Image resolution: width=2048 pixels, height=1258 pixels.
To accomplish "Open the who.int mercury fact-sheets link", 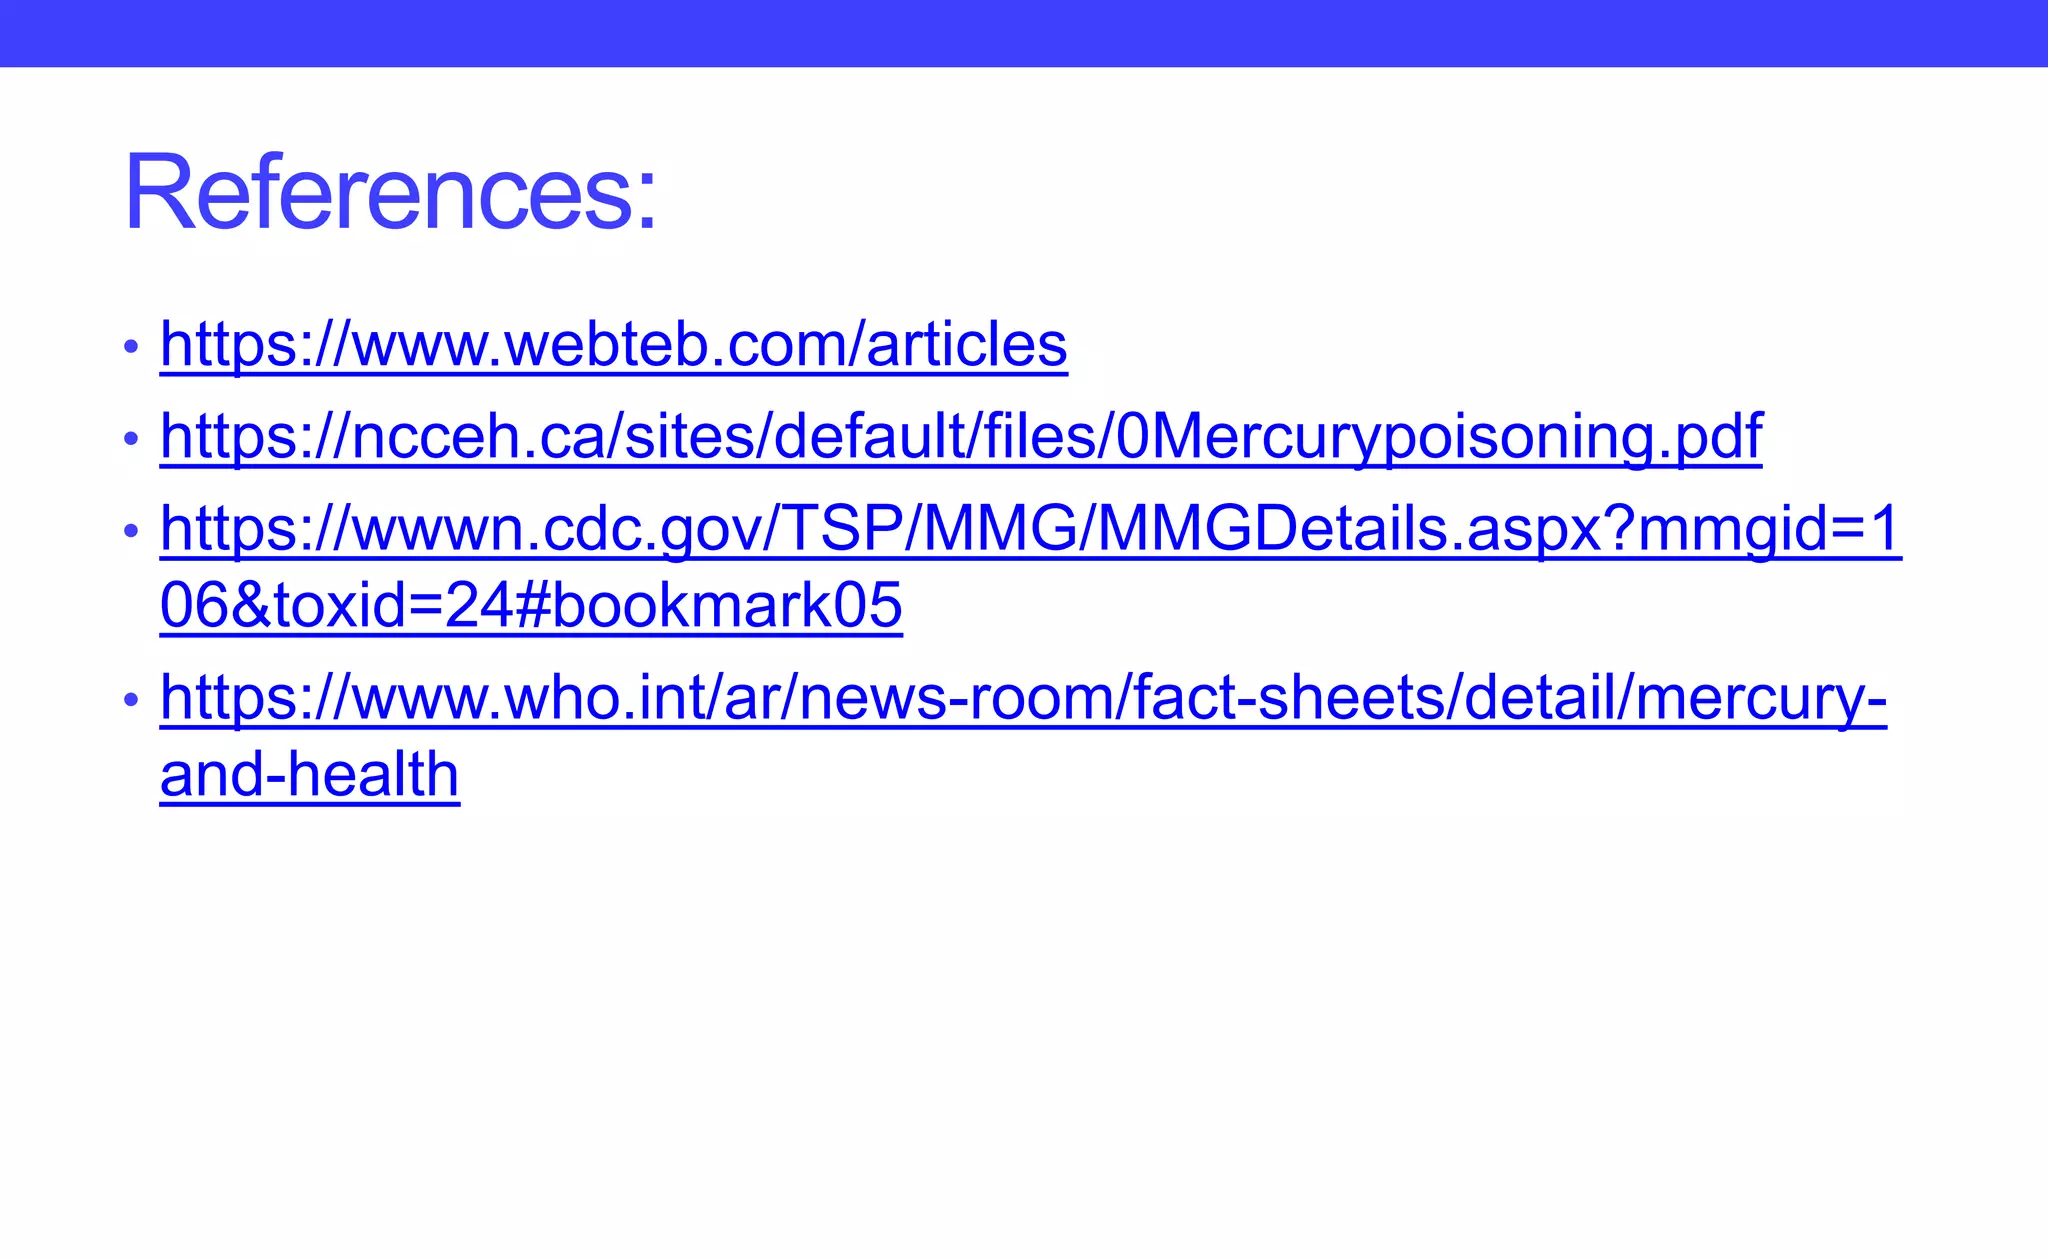I will coord(1023,698).
